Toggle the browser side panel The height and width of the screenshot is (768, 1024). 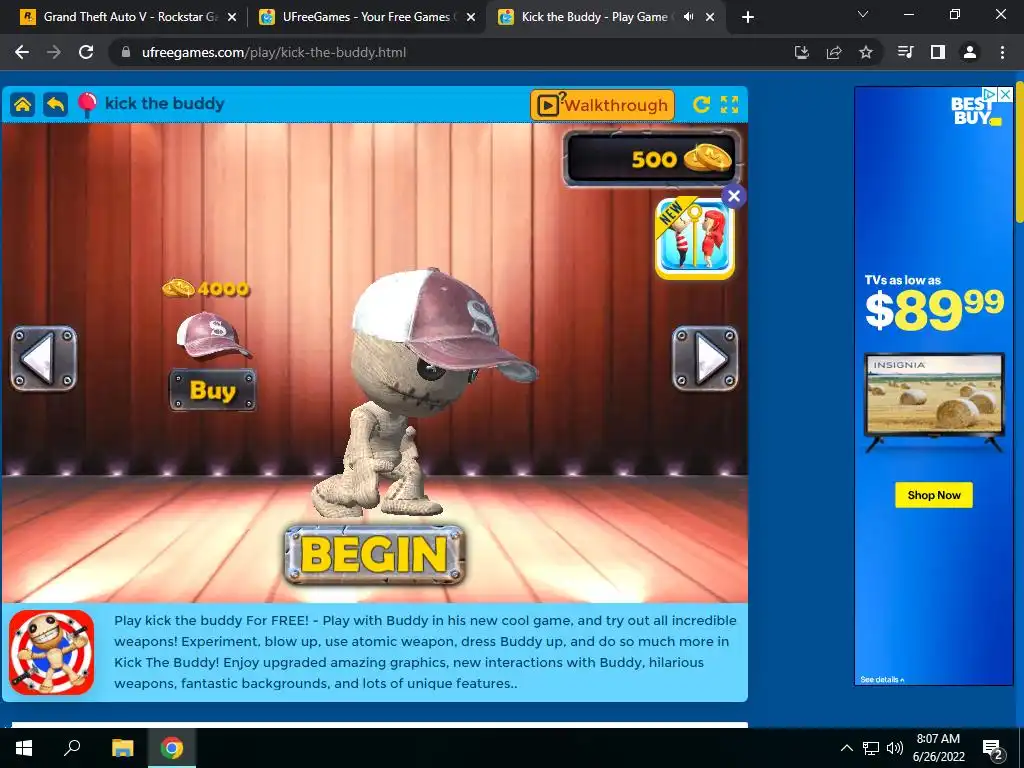click(938, 52)
